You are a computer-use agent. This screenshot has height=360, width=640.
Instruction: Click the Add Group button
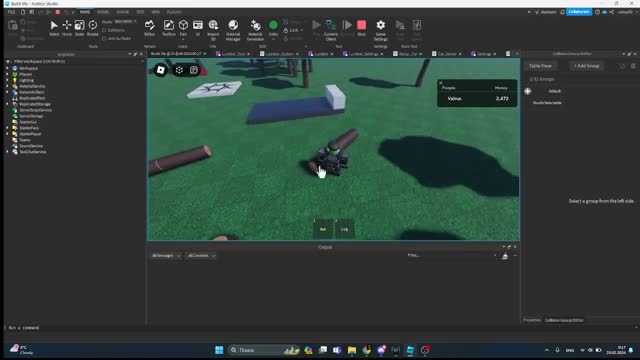click(x=586, y=66)
